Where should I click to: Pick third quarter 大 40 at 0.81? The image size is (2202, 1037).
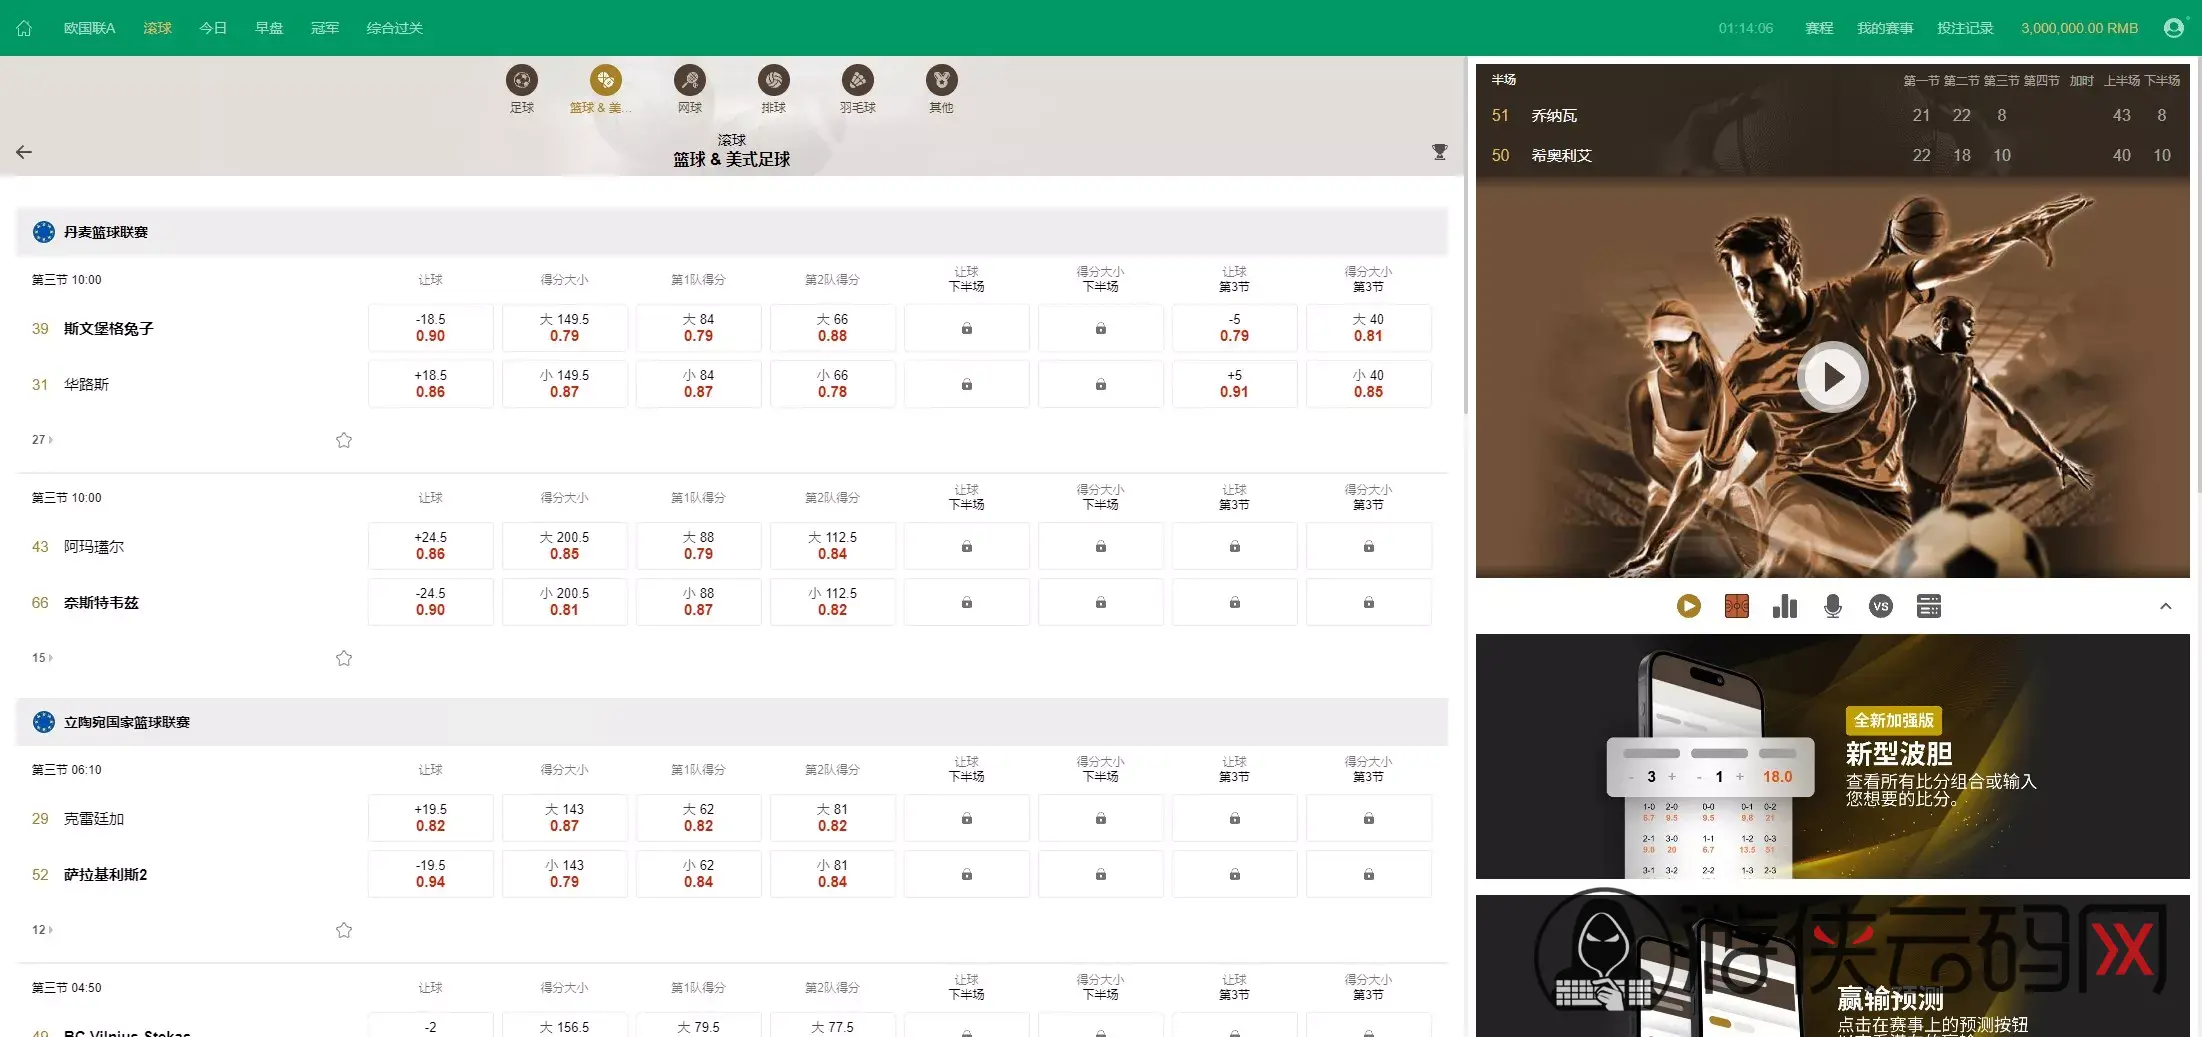[x=1369, y=328]
